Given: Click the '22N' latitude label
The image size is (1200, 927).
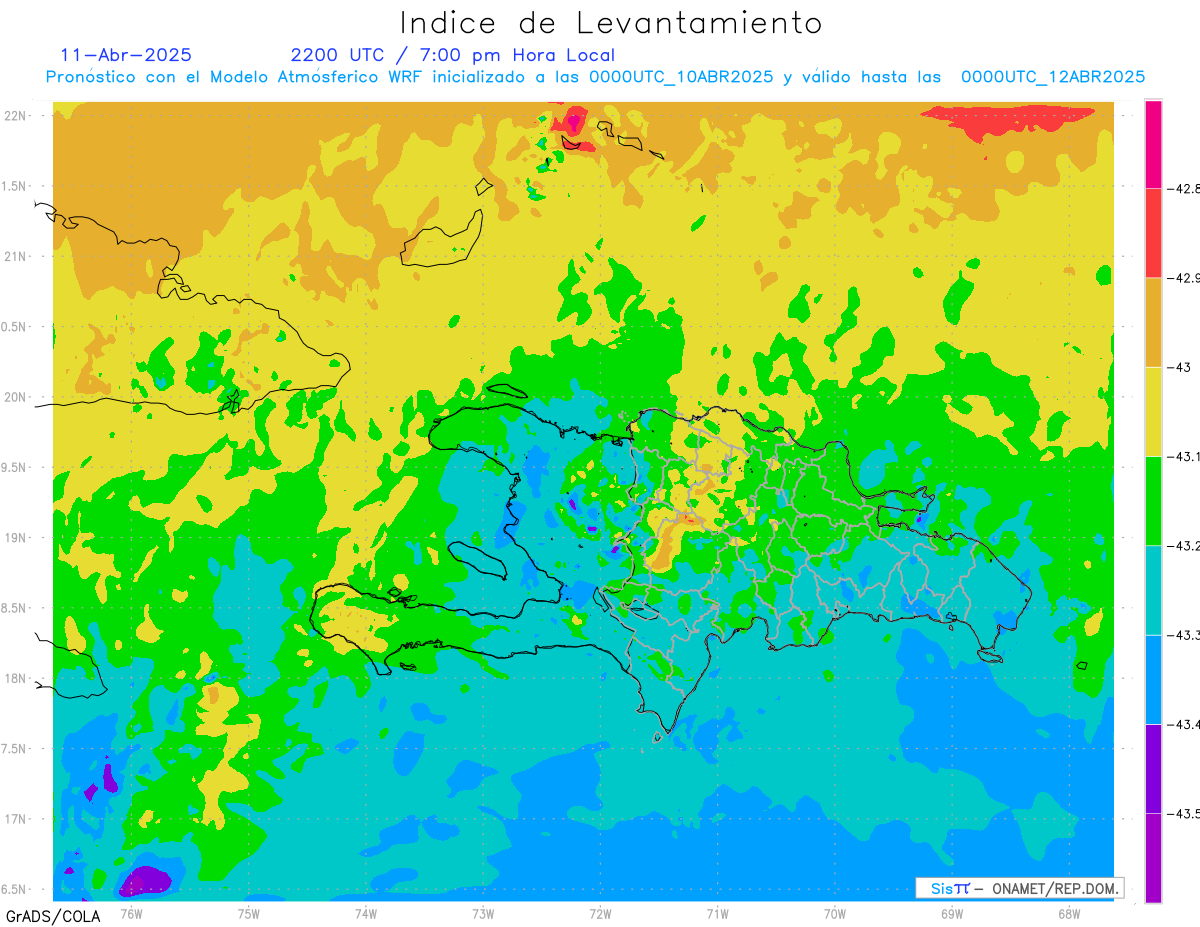Looking at the screenshot, I should pos(16,116).
